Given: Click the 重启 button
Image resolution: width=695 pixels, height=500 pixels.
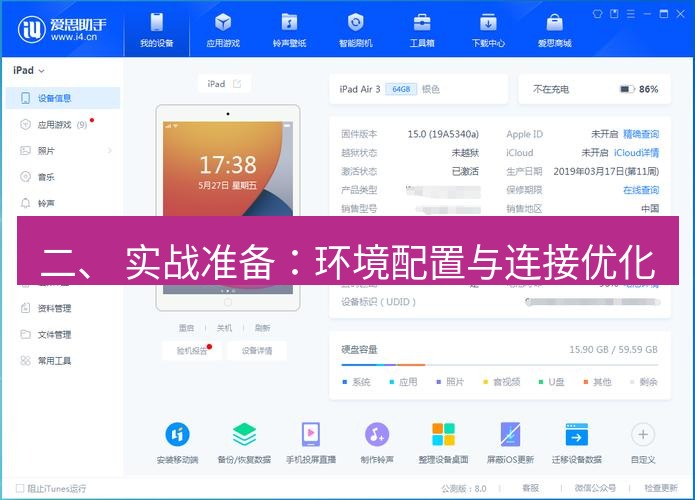Looking at the screenshot, I should [186, 328].
